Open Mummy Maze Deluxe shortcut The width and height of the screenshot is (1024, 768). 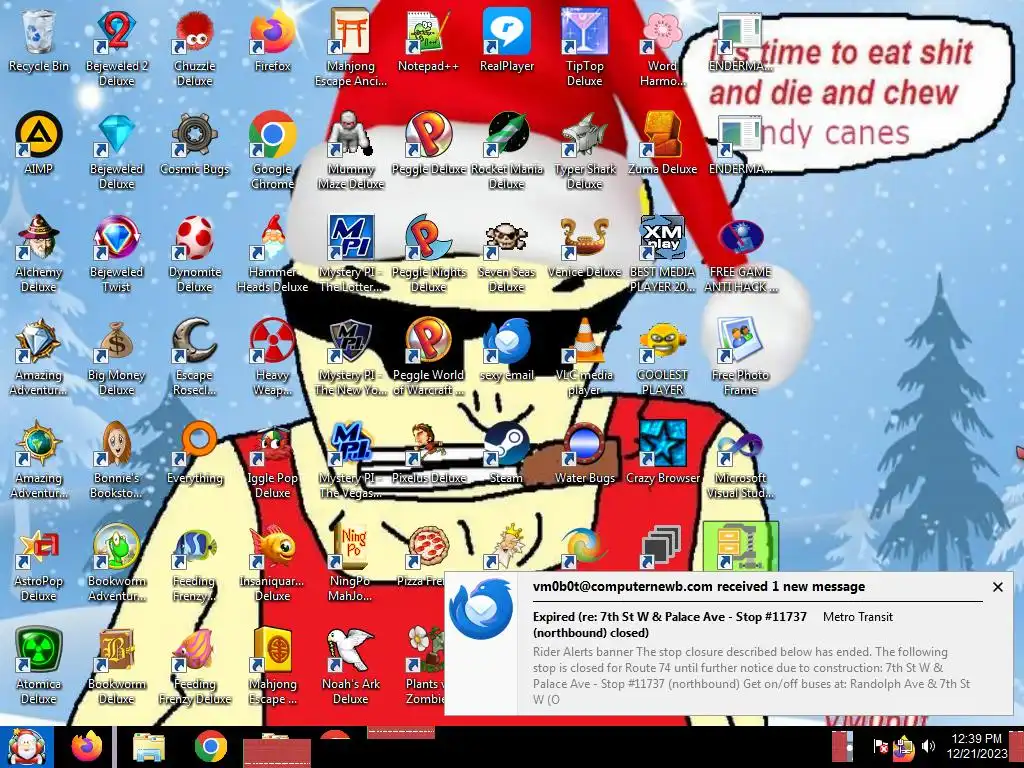click(351, 150)
